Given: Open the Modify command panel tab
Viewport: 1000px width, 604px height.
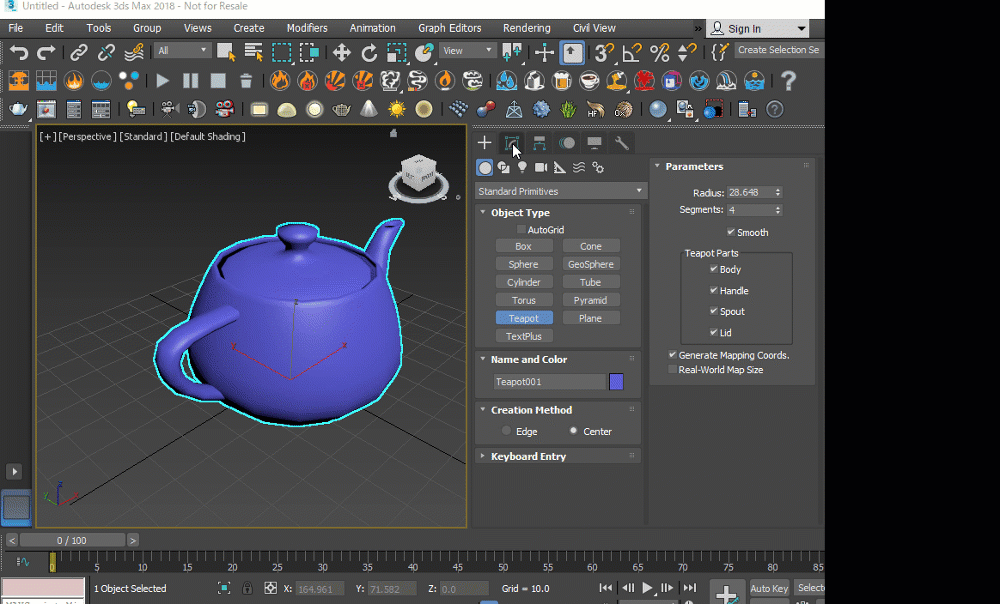Looking at the screenshot, I should tap(512, 143).
